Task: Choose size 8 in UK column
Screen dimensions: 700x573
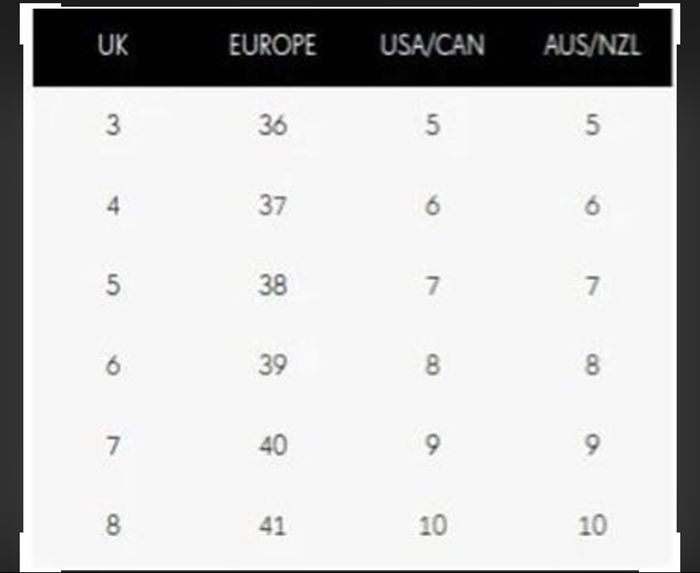Action: pyautogui.click(x=113, y=524)
